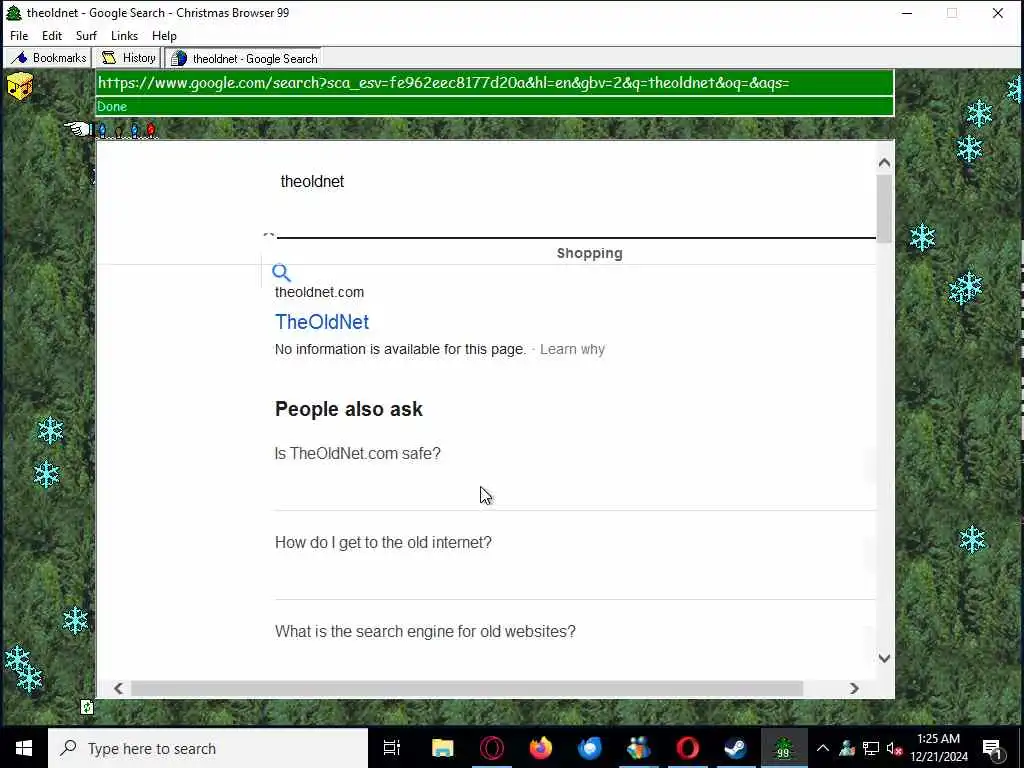Click the vertical scrollbar up arrow

pyautogui.click(x=884, y=163)
